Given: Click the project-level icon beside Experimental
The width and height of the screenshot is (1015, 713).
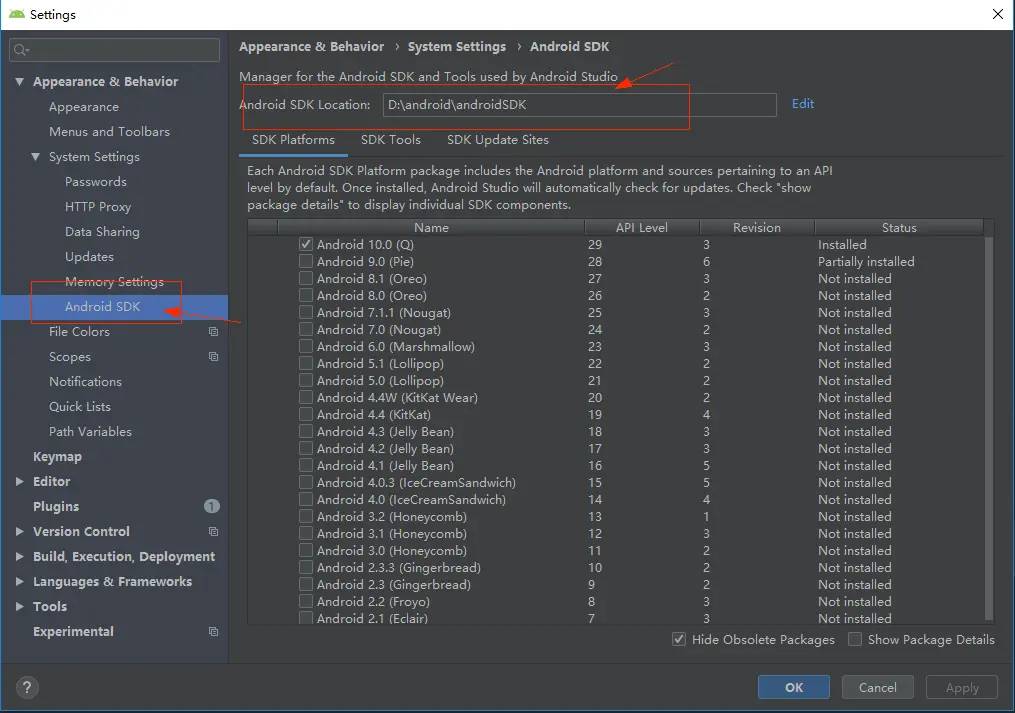Looking at the screenshot, I should [x=213, y=631].
